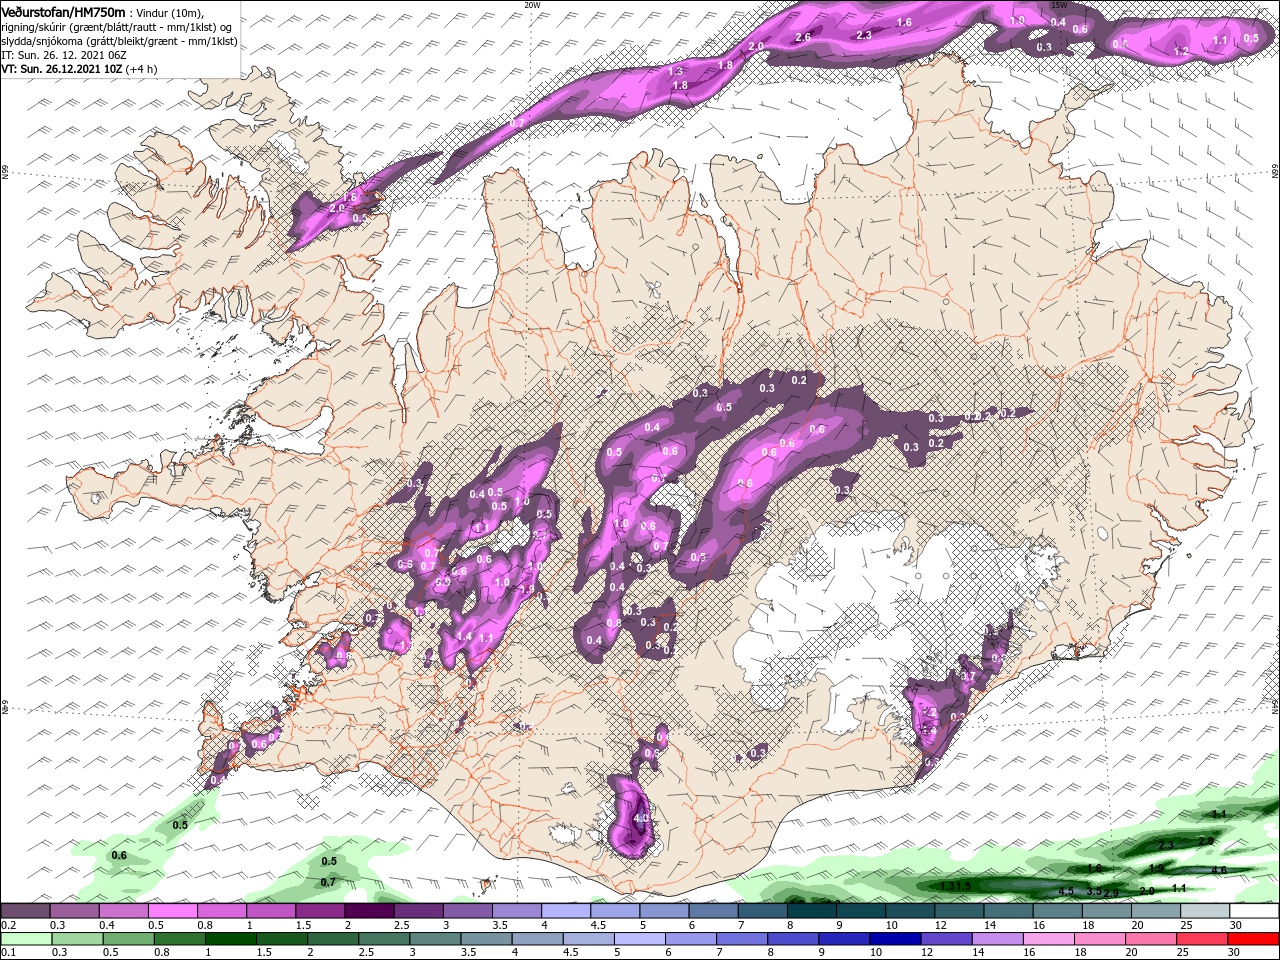Click the '15W' longitude label at top
1280x960 pixels.
1060,4
